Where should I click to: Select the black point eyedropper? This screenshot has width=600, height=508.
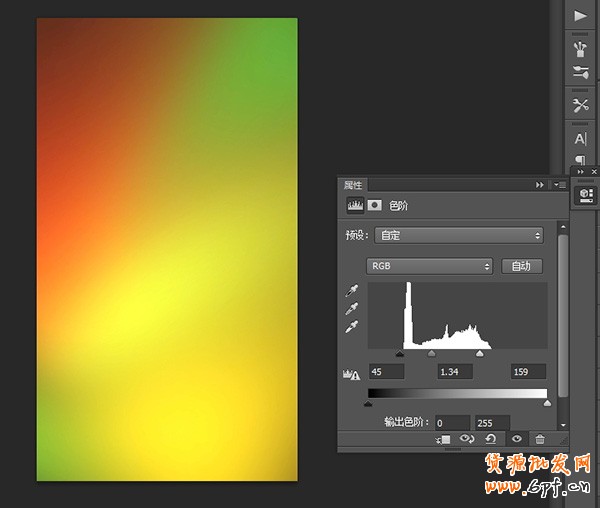coord(352,291)
